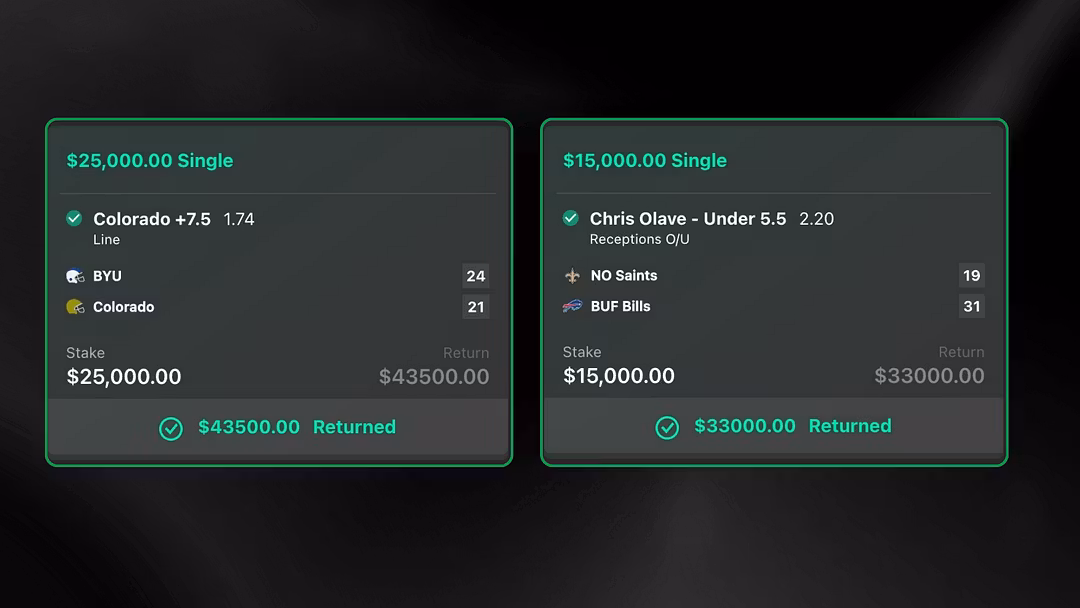Toggle the Chris Olave Under 5.5 checkmark

[x=570, y=218]
